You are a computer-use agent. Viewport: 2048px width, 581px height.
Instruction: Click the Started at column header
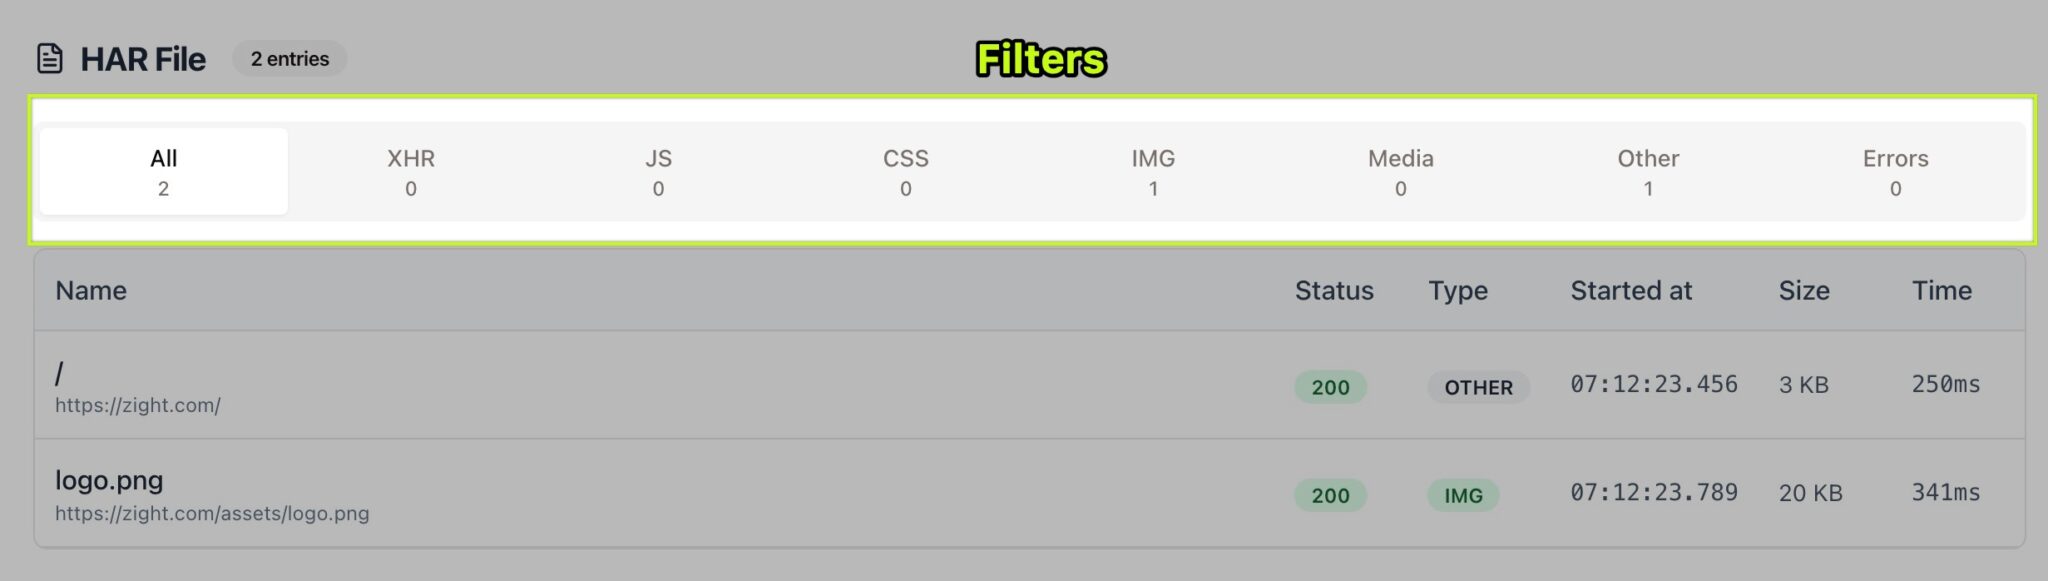(1631, 290)
